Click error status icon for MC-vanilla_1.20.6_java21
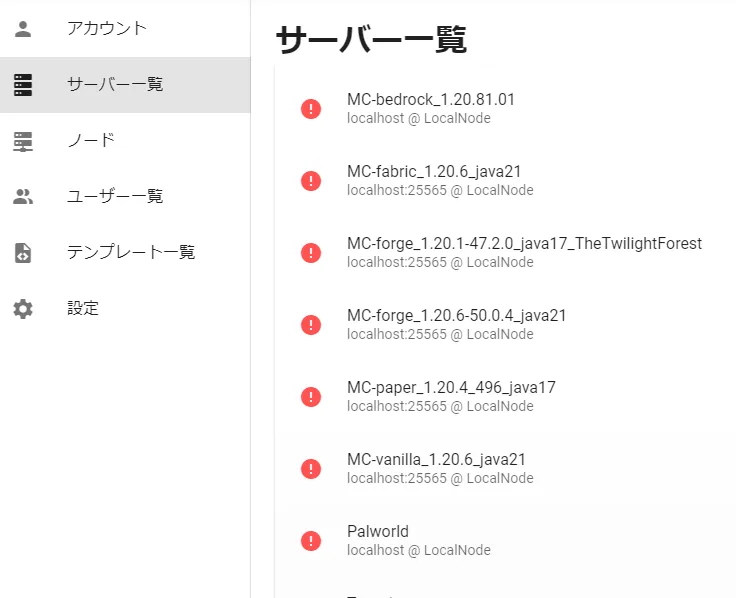 click(x=311, y=469)
